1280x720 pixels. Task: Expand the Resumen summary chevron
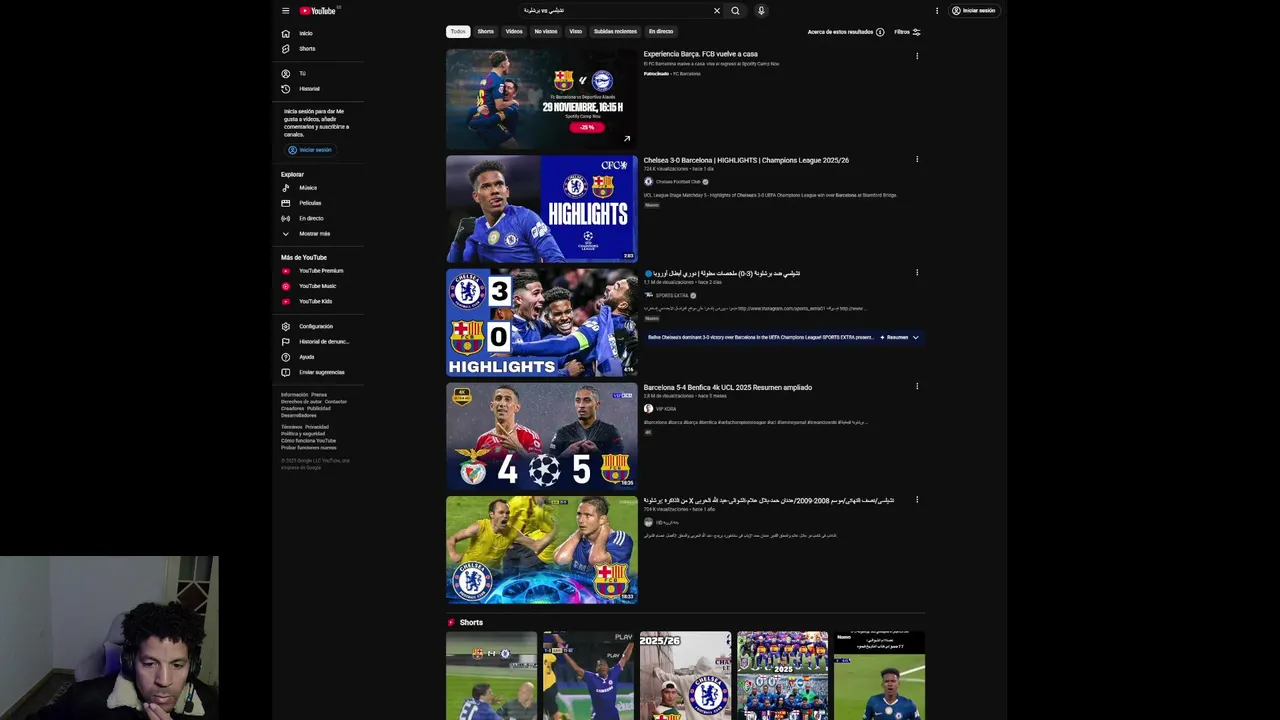915,338
